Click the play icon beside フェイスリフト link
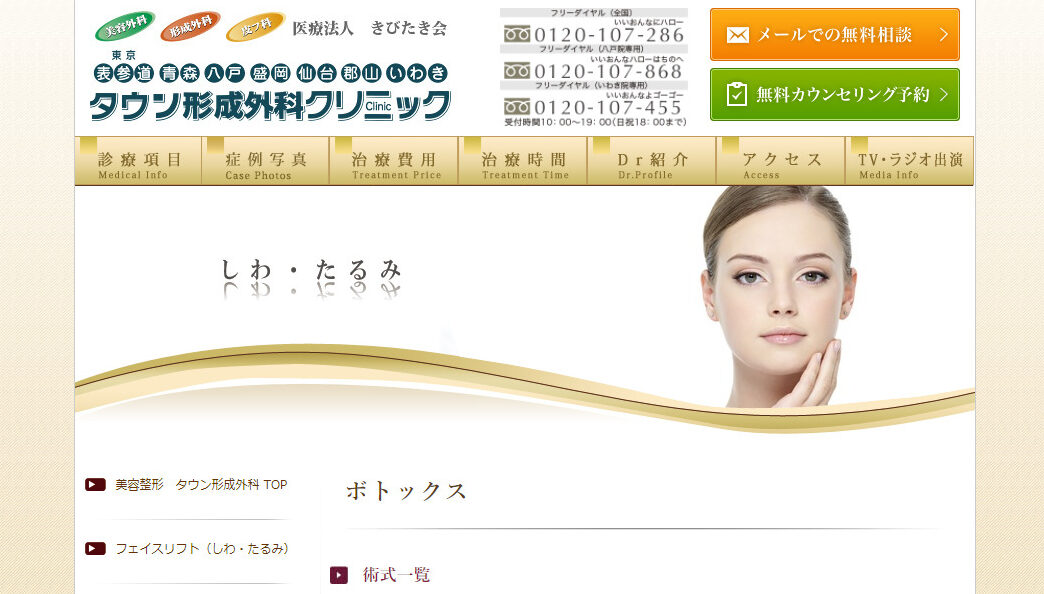Image resolution: width=1044 pixels, height=594 pixels. [95, 548]
